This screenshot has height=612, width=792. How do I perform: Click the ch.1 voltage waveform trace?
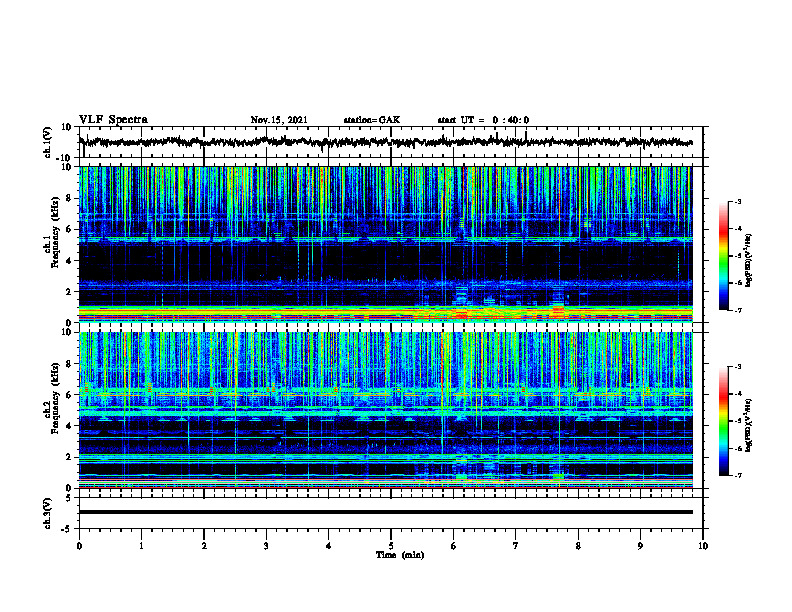[x=385, y=142]
